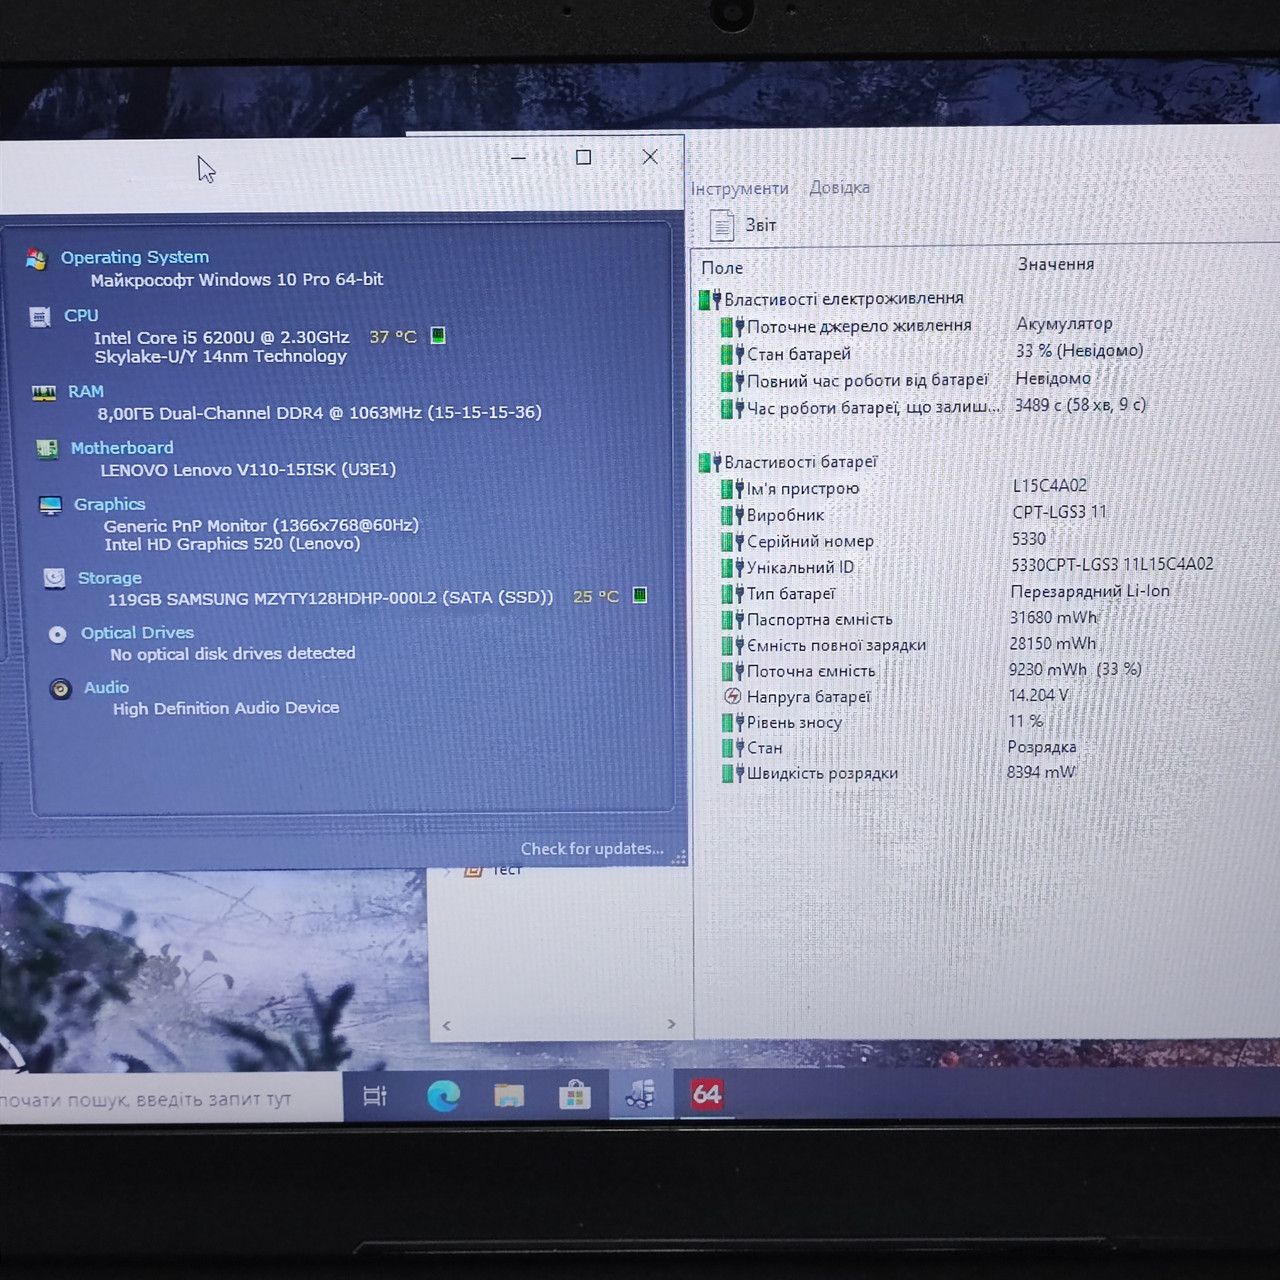Open the Optical Drives section link
The width and height of the screenshot is (1280, 1280).
pos(138,633)
